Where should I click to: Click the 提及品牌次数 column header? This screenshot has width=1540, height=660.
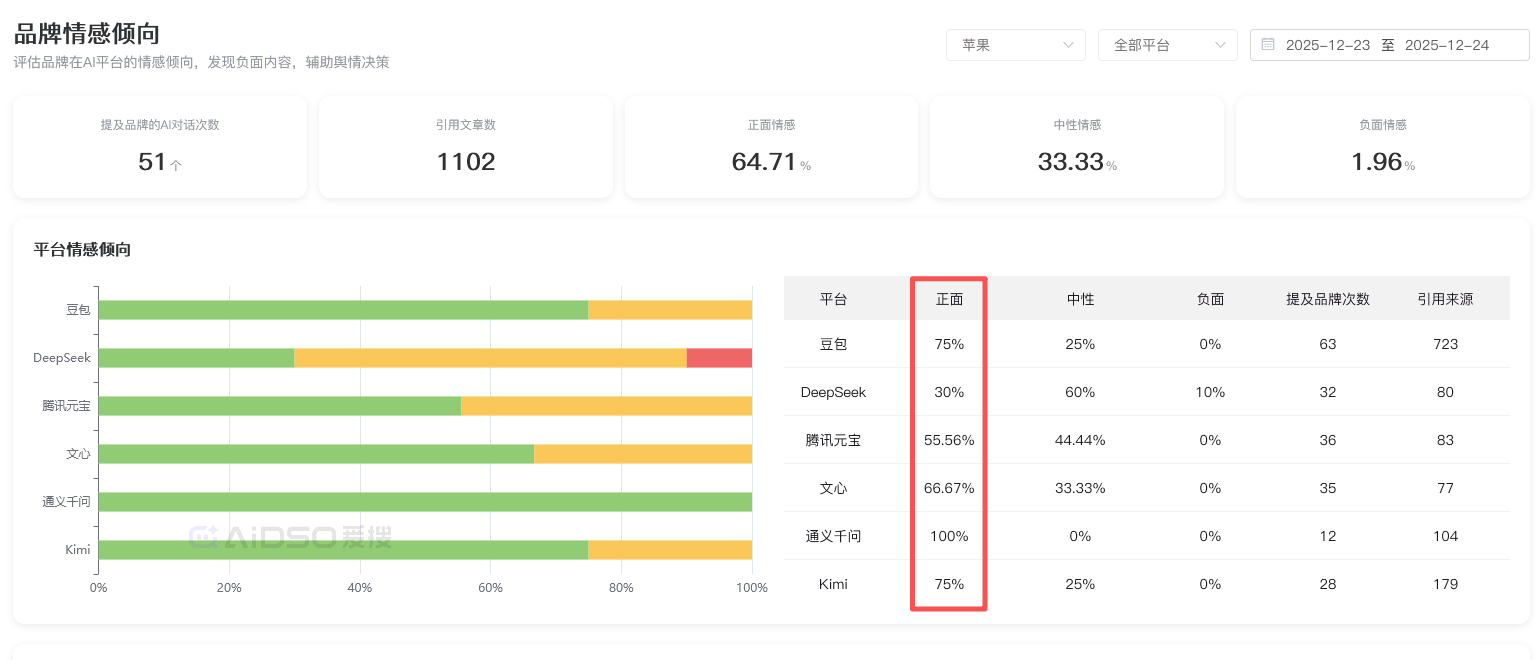pyautogui.click(x=1327, y=299)
